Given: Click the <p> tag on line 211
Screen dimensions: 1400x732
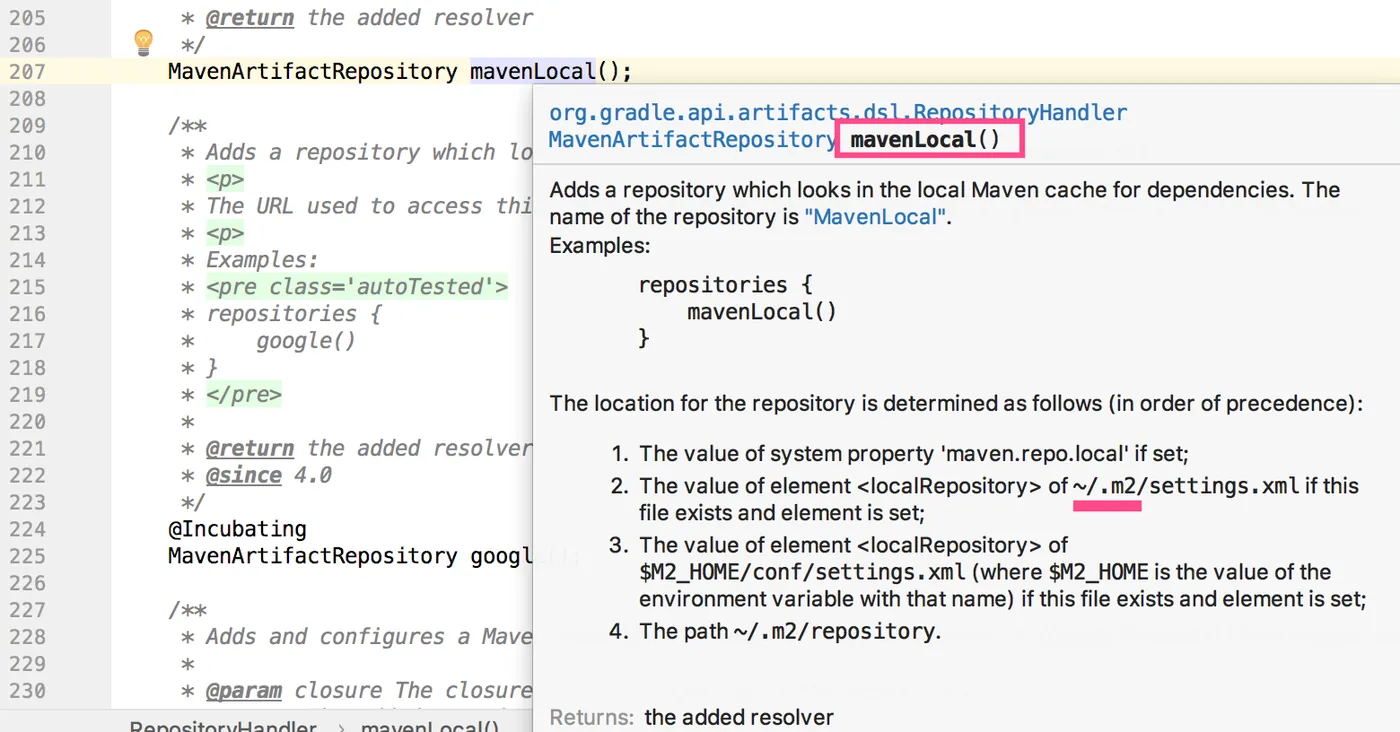Looking at the screenshot, I should click(225, 179).
